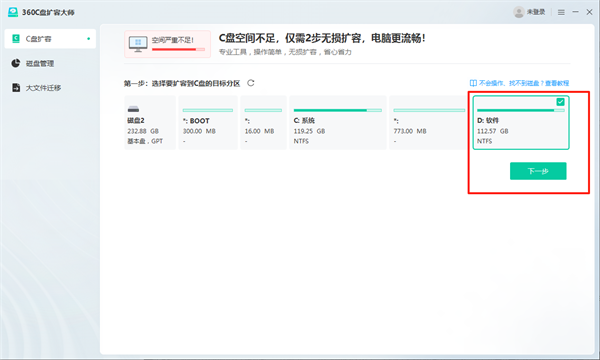This screenshot has width=600, height=360.
Task: Open the C盘扩容 sidebar tab
Action: 50,39
